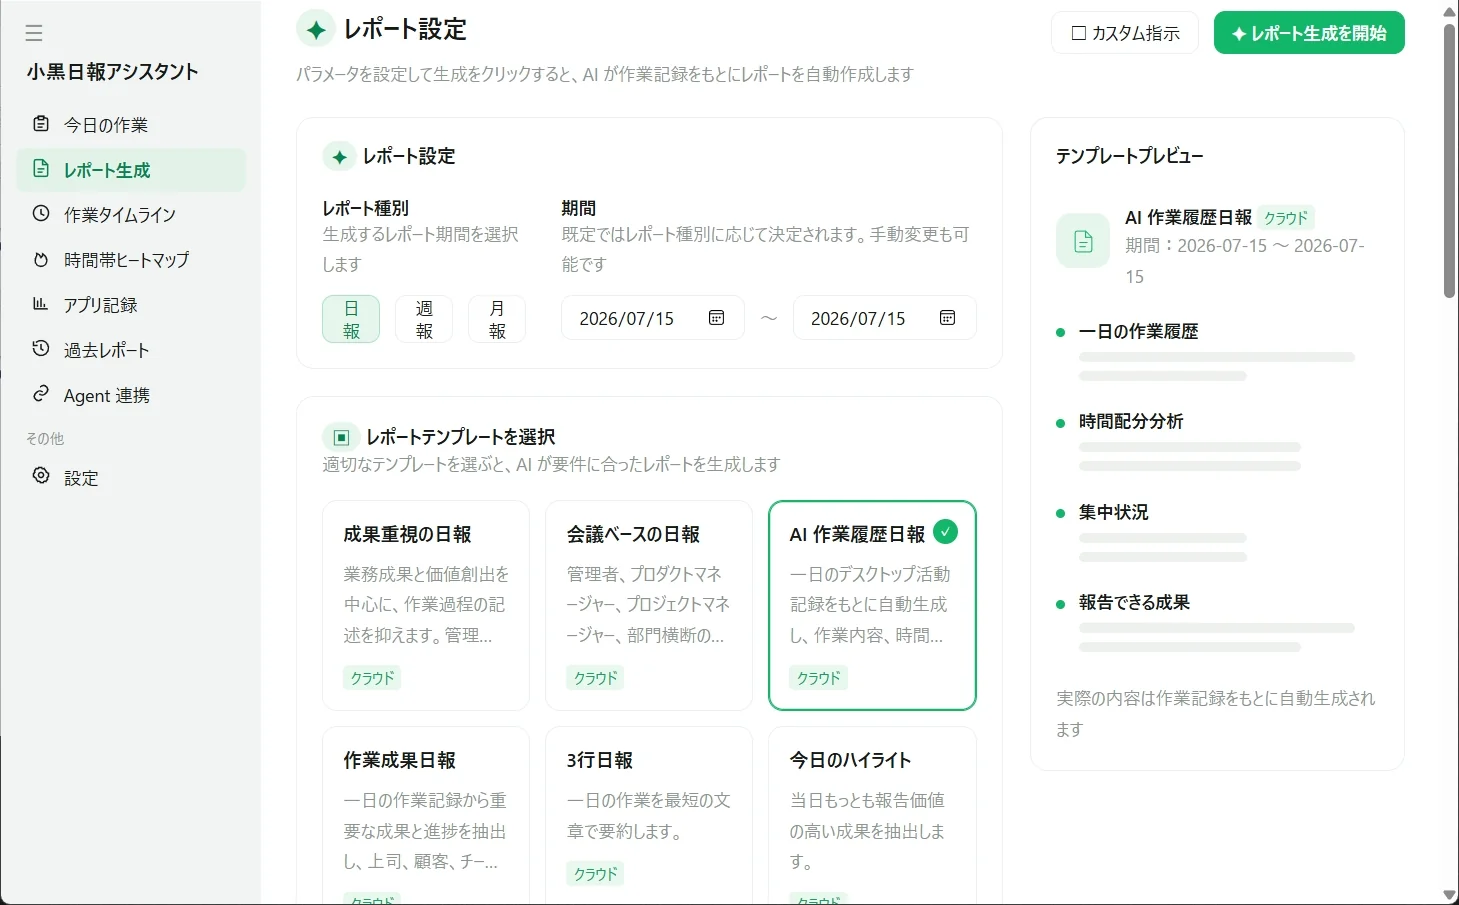Click 一日の作業履歴 preview section heading
The image size is (1459, 905).
click(1138, 331)
